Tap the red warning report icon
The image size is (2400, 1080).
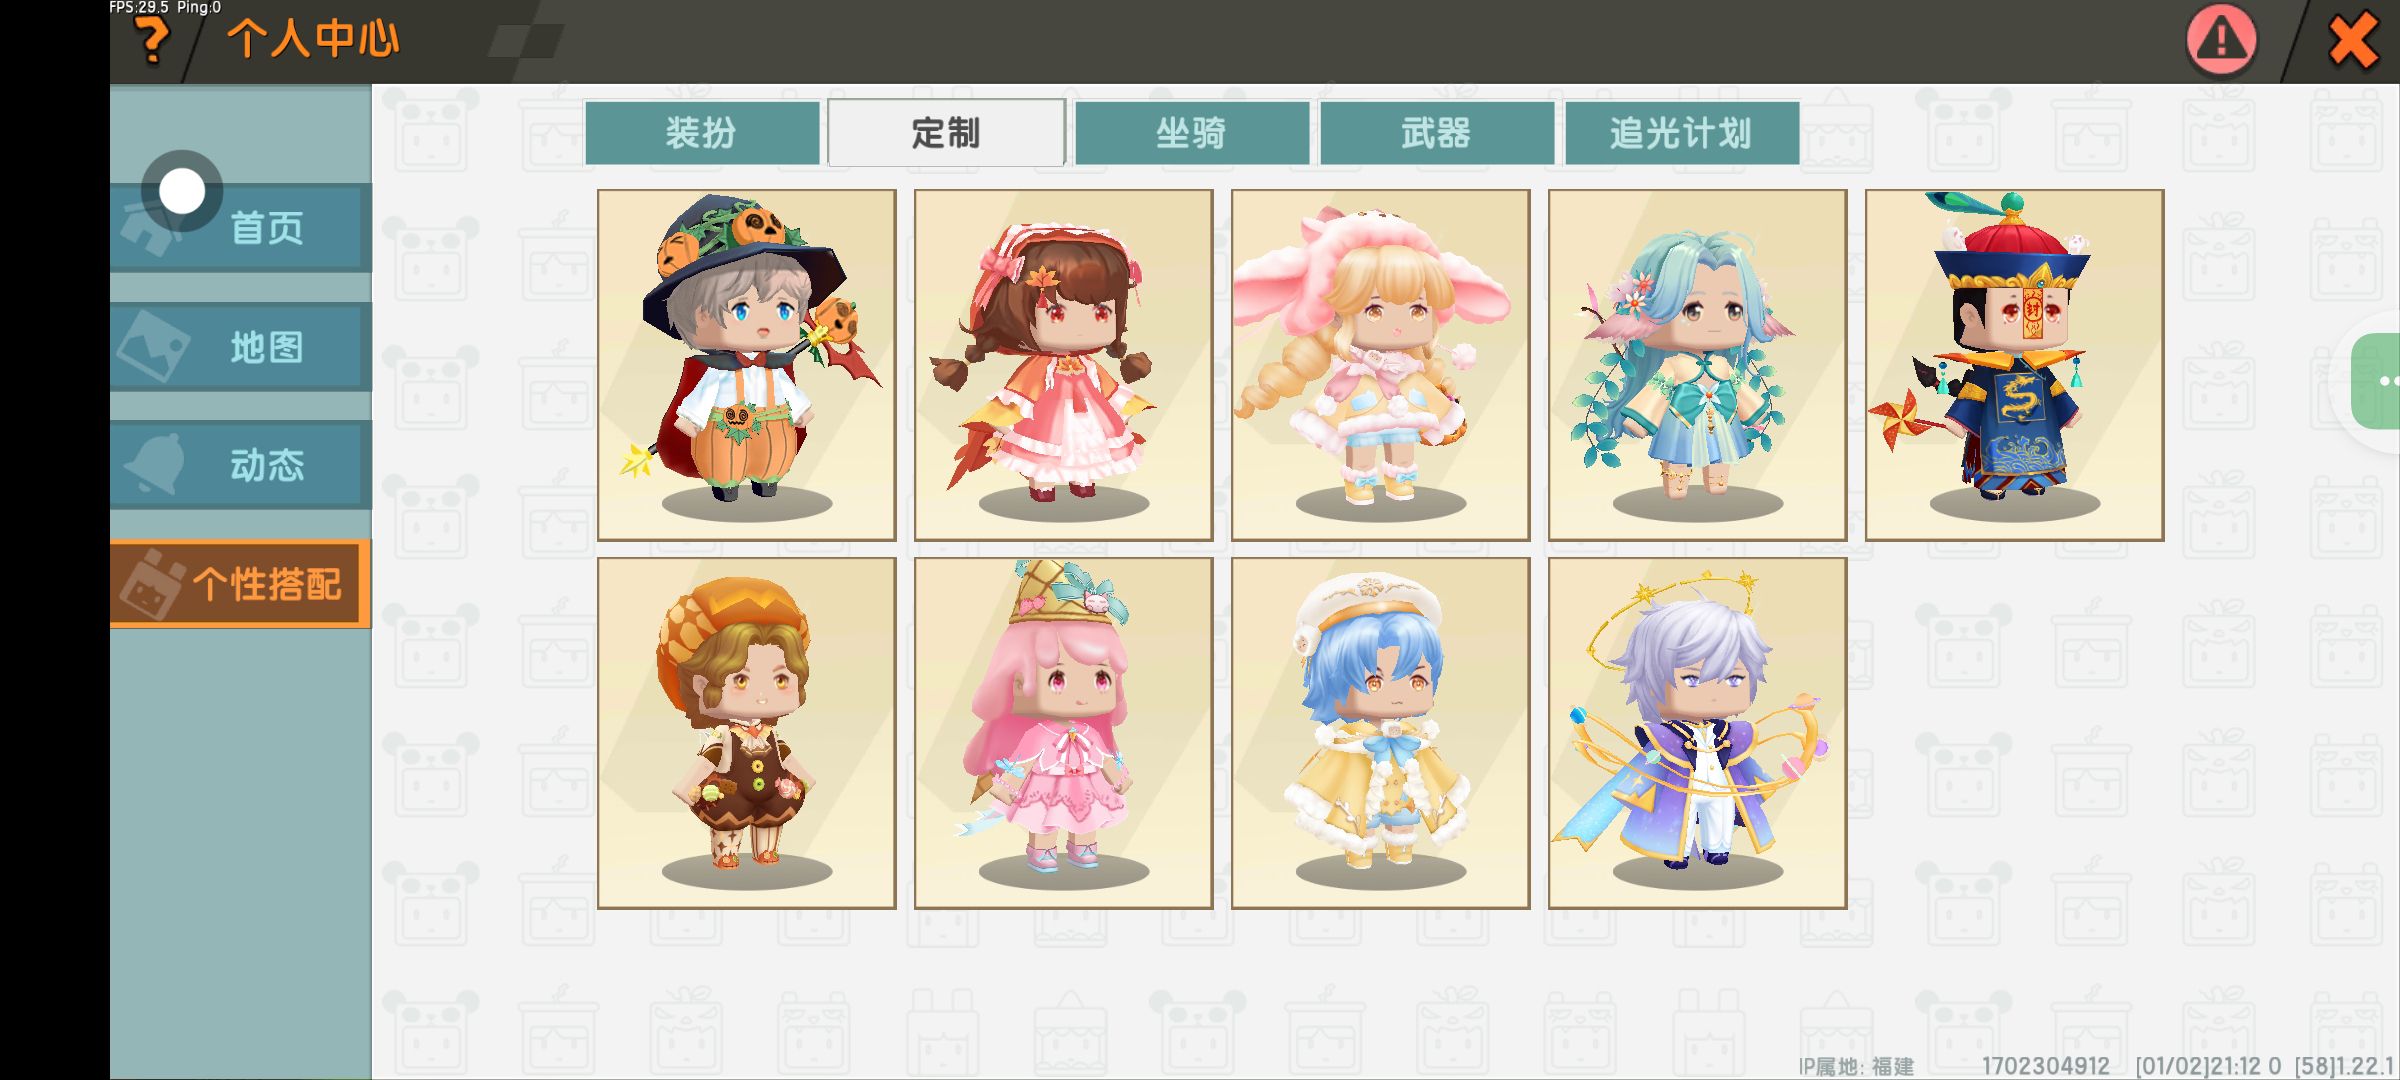pos(2221,40)
